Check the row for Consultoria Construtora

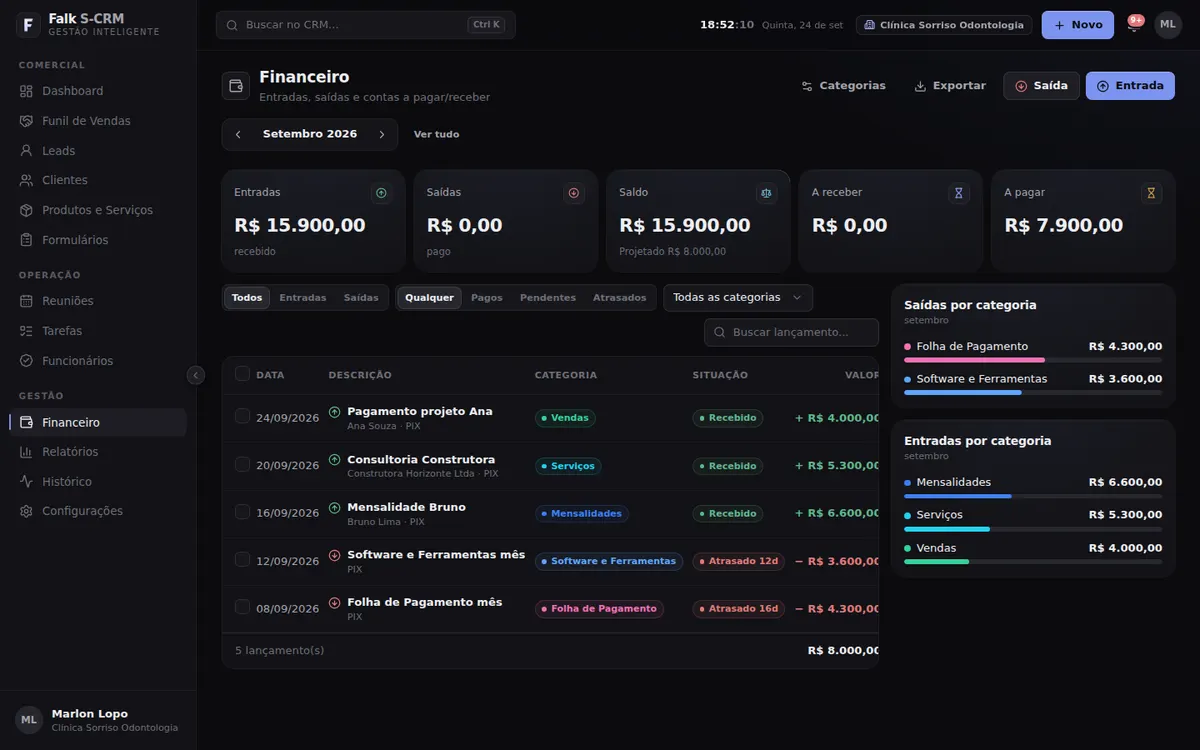pos(242,464)
